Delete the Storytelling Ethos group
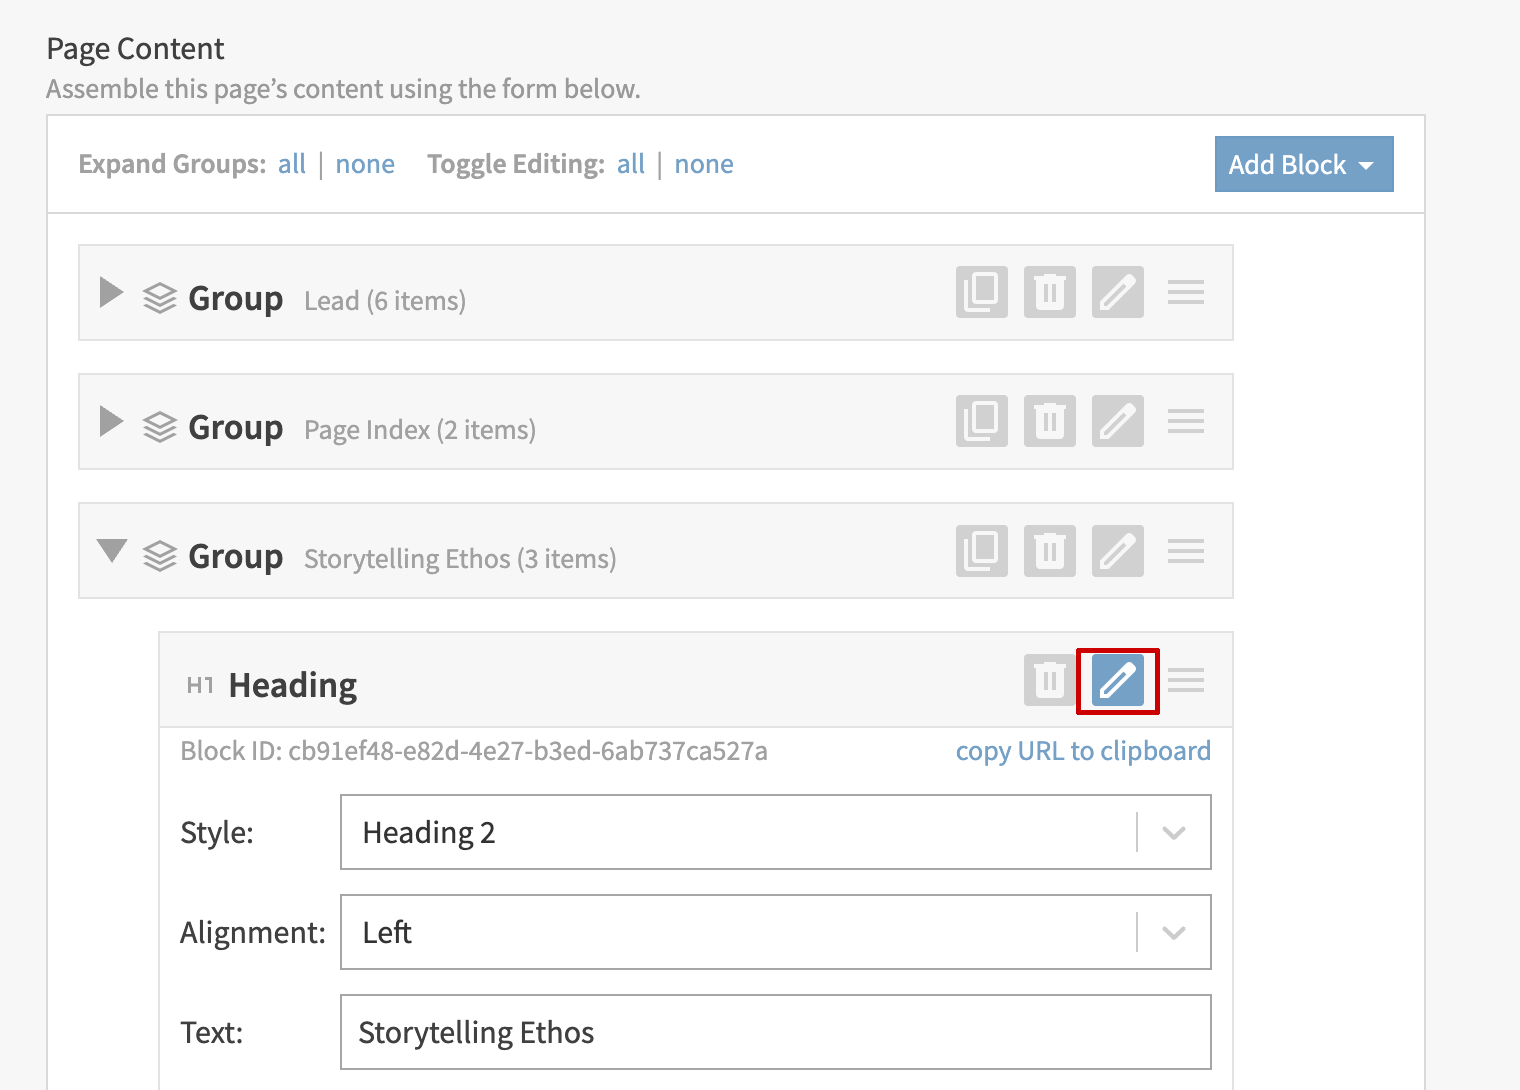 [1049, 551]
